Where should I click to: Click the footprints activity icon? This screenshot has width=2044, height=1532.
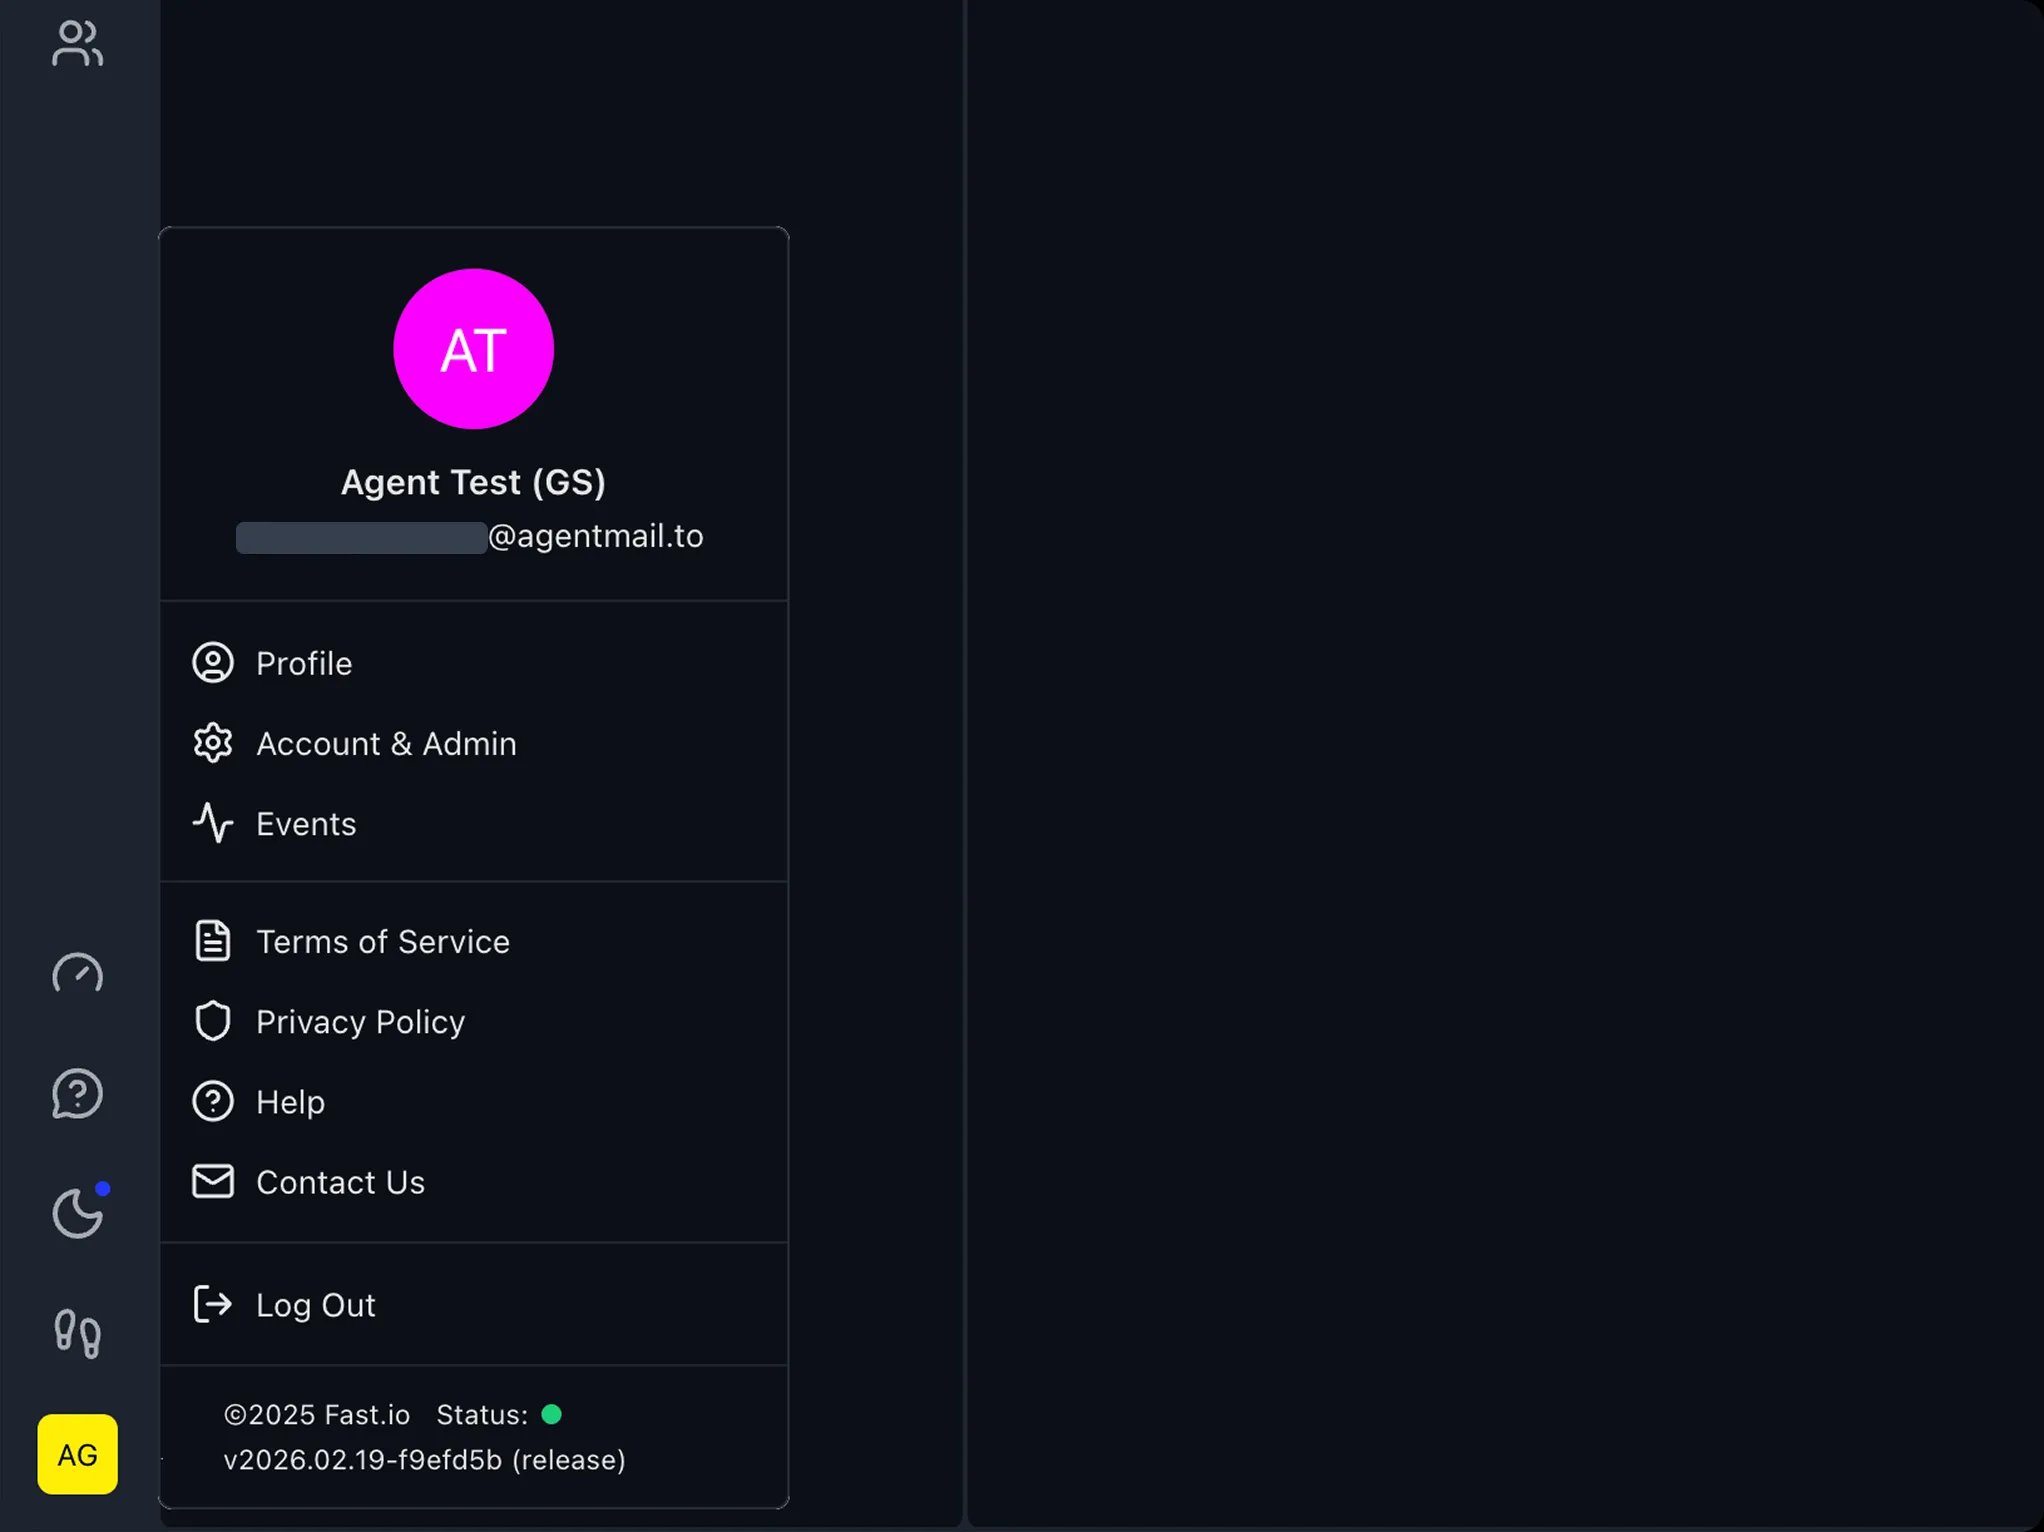click(x=76, y=1334)
